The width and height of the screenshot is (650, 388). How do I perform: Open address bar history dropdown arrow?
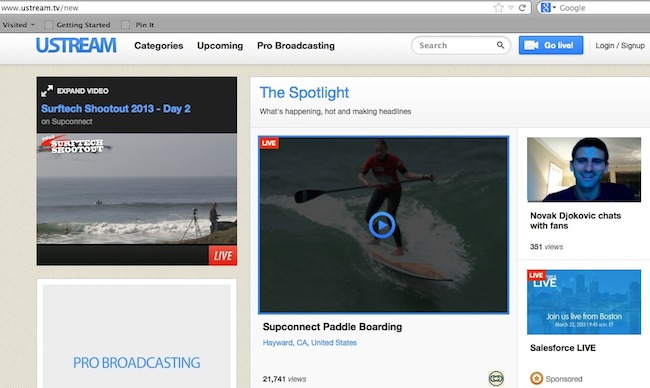click(x=511, y=7)
